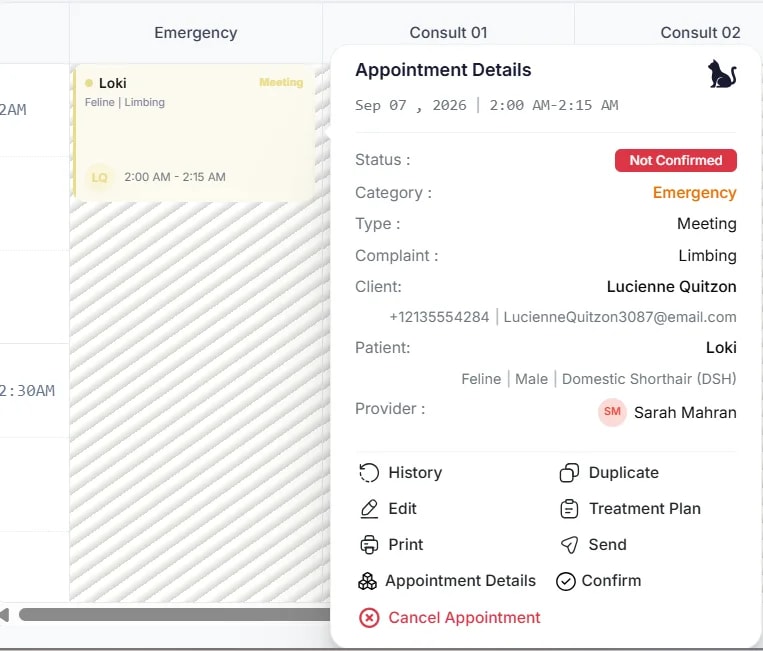Click the Duplicate copy icon
The height and width of the screenshot is (651, 763).
(569, 472)
